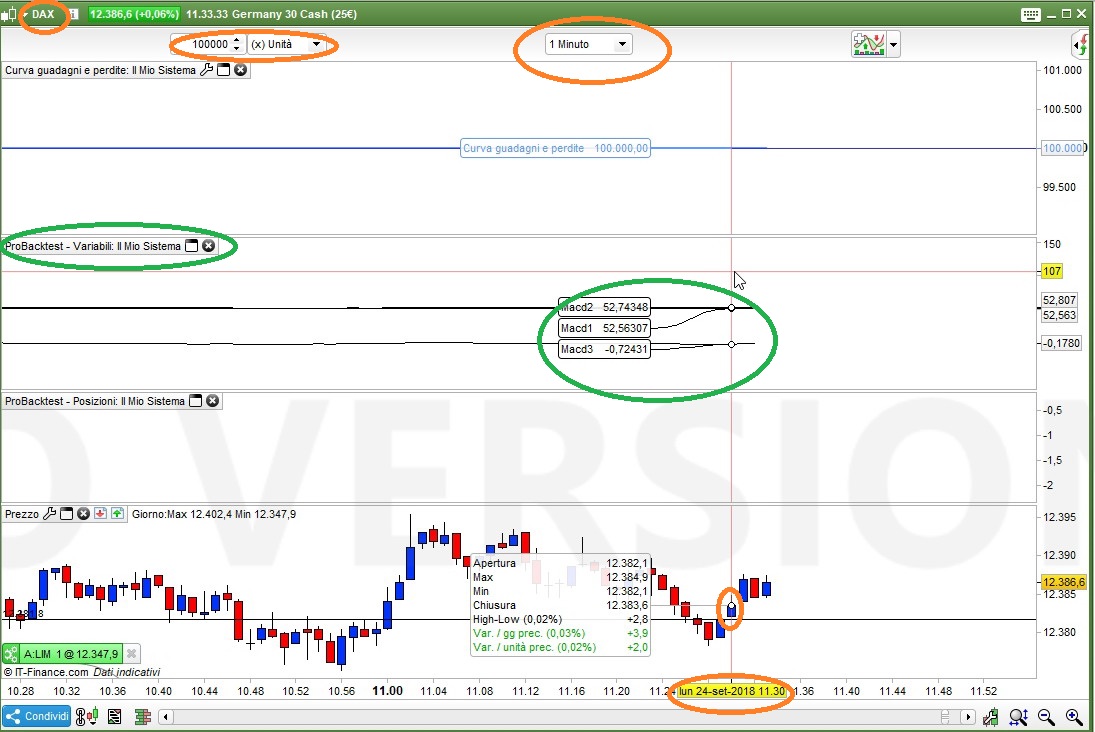The image size is (1095, 732).
Task: Click the gears icon on A:LIM order label
Action: [10, 654]
